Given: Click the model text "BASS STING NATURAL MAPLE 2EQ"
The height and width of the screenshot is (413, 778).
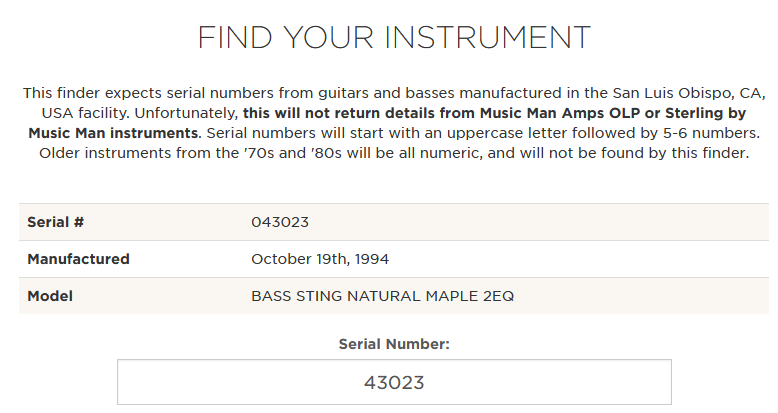Looking at the screenshot, I should (382, 296).
